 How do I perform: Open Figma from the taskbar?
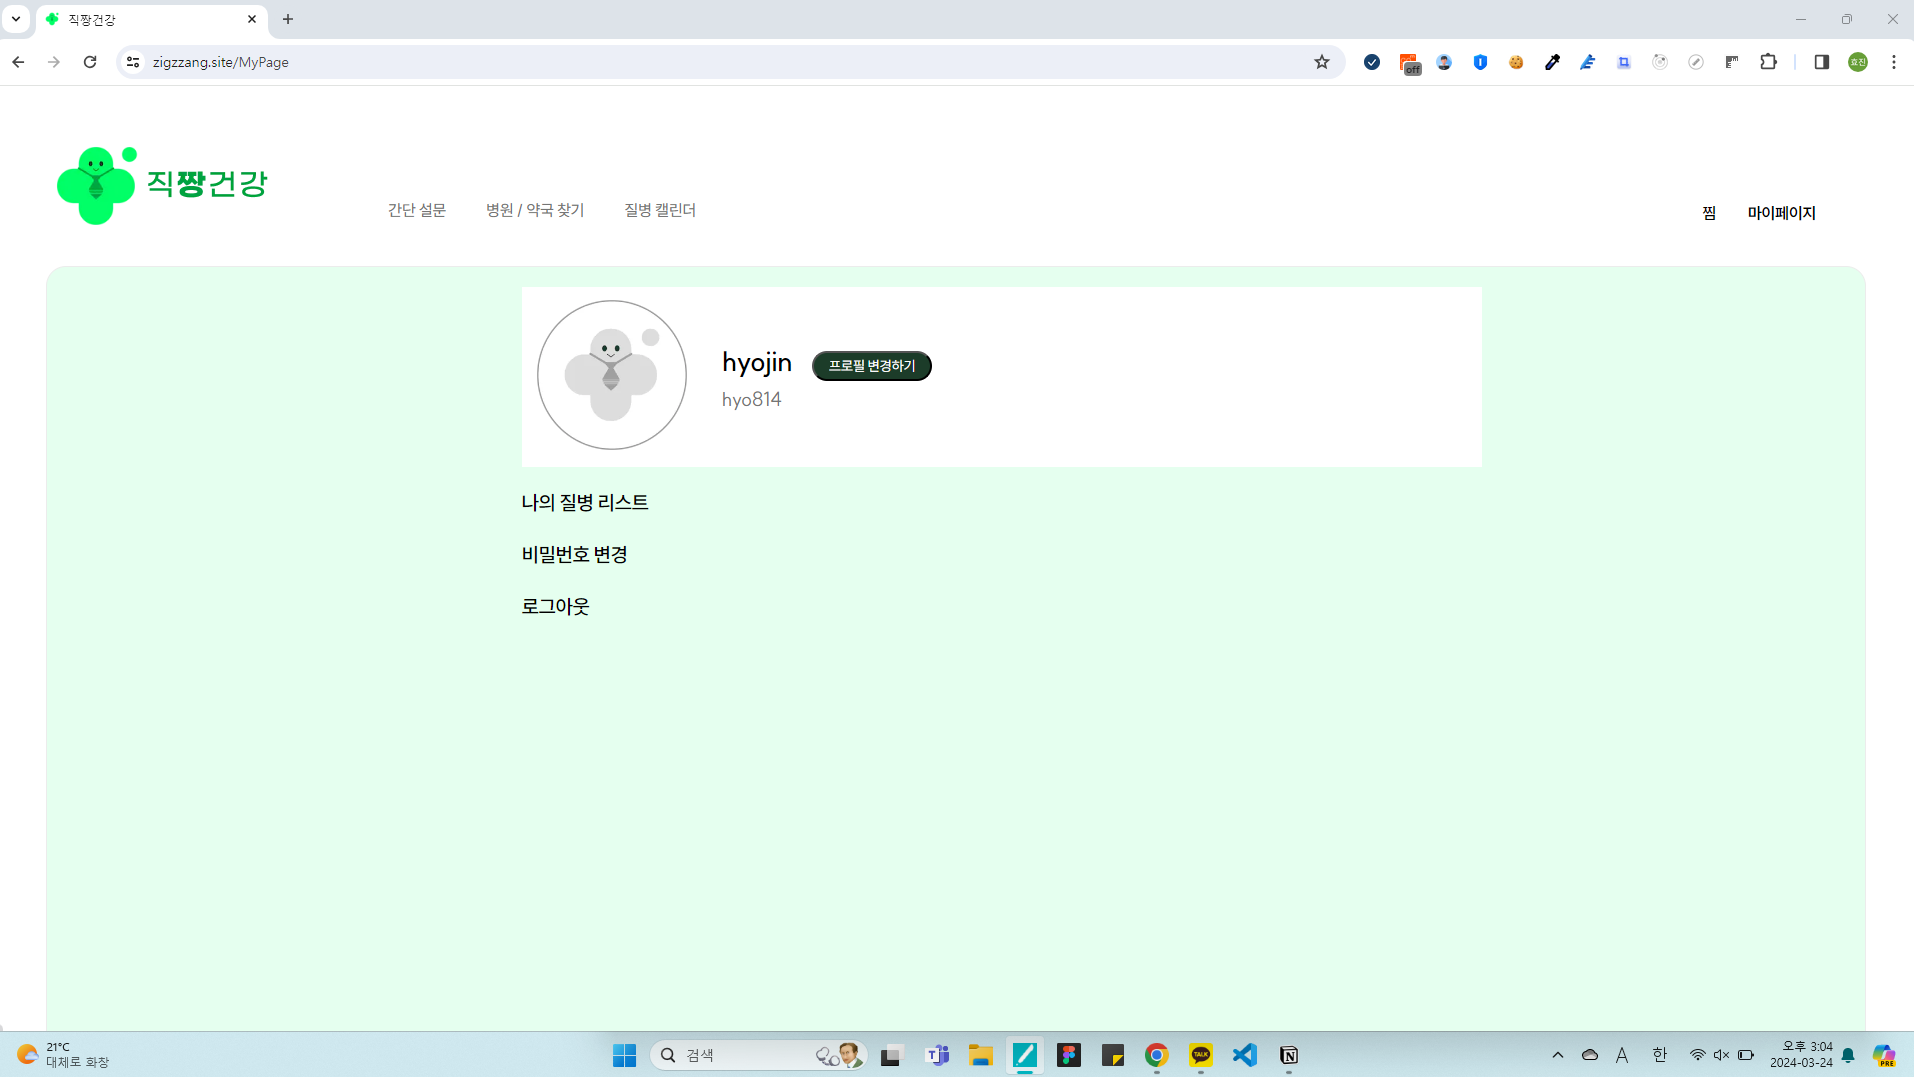pos(1068,1055)
